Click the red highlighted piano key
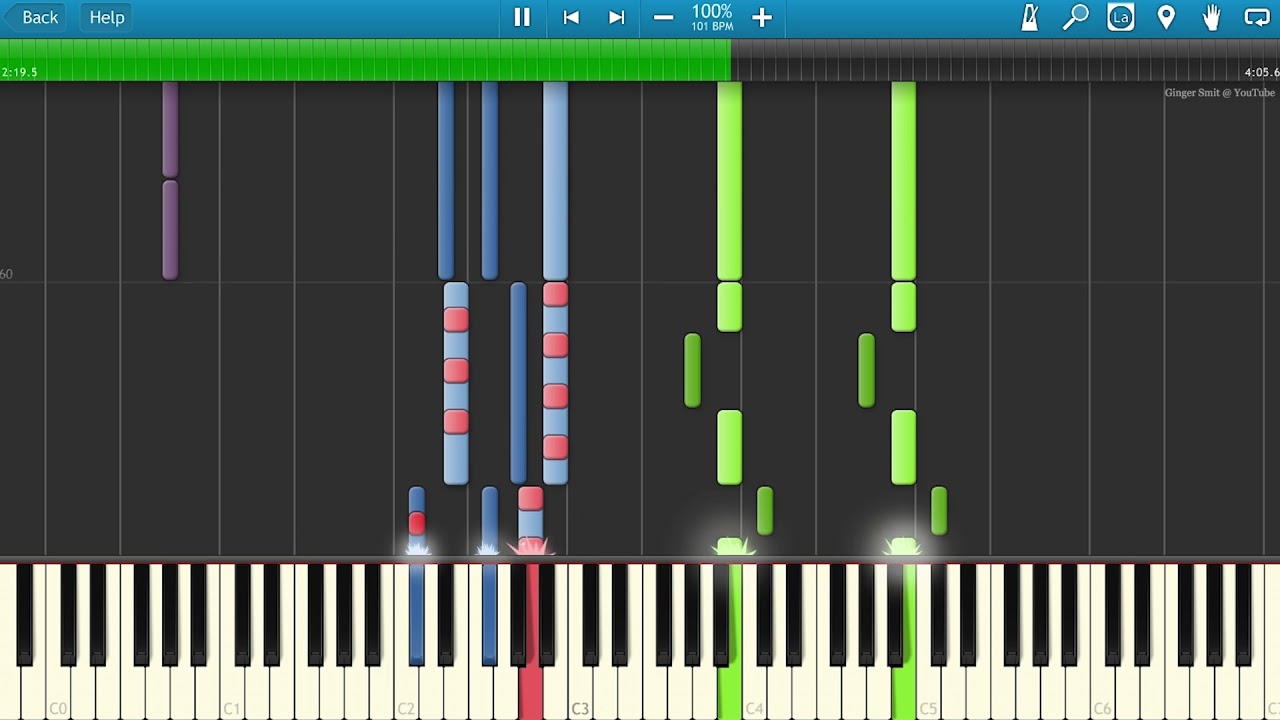 [530, 692]
